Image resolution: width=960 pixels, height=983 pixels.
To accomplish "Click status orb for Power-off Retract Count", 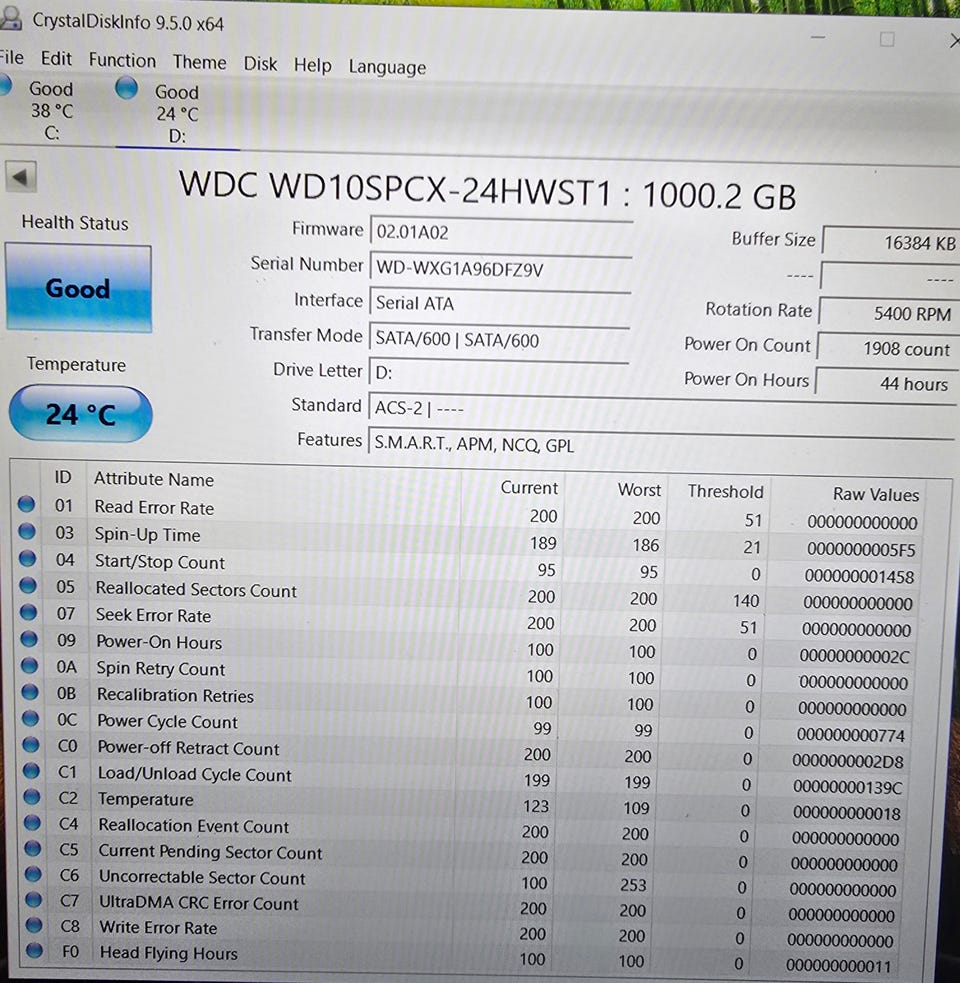I will click(x=31, y=744).
